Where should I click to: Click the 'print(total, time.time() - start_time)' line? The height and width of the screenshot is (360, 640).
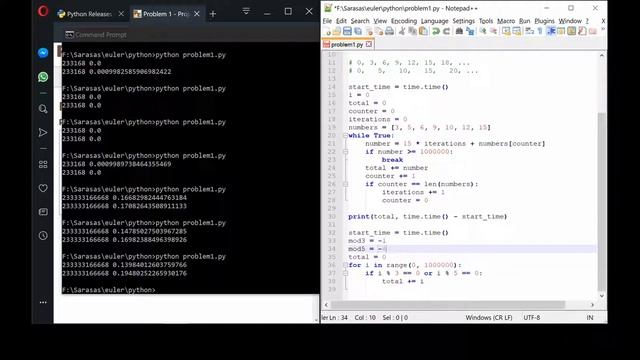427,217
